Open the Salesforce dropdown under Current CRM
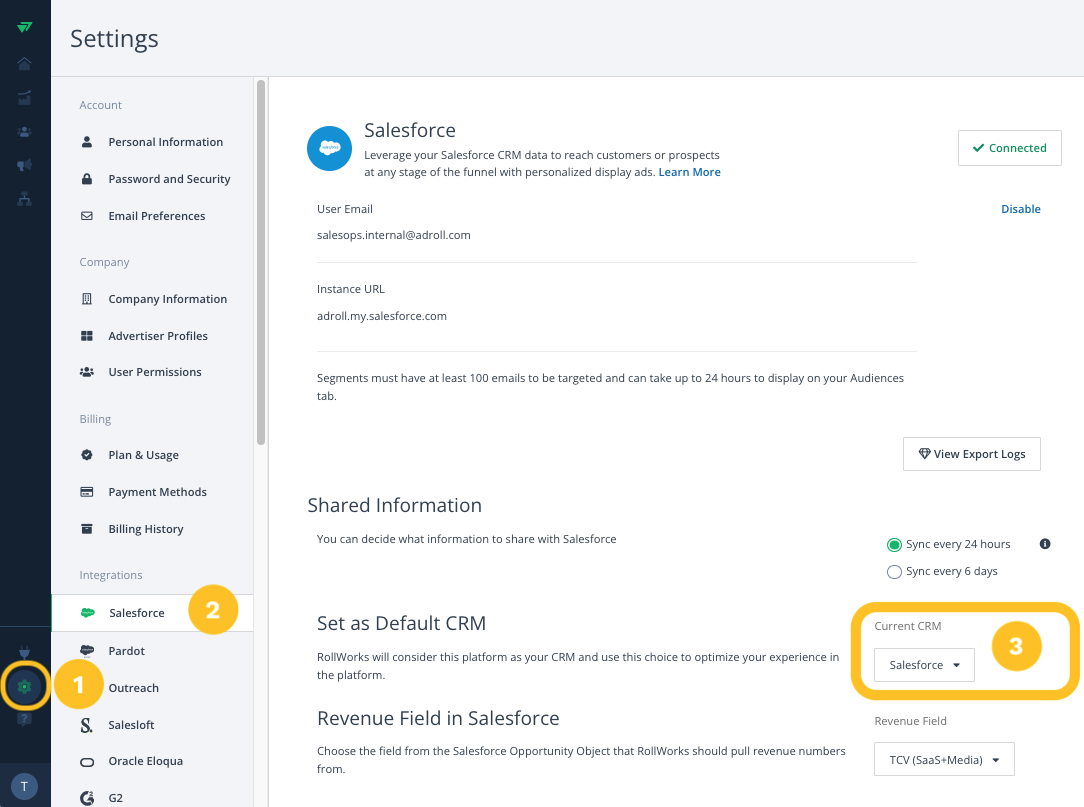This screenshot has width=1084, height=807. [x=924, y=664]
